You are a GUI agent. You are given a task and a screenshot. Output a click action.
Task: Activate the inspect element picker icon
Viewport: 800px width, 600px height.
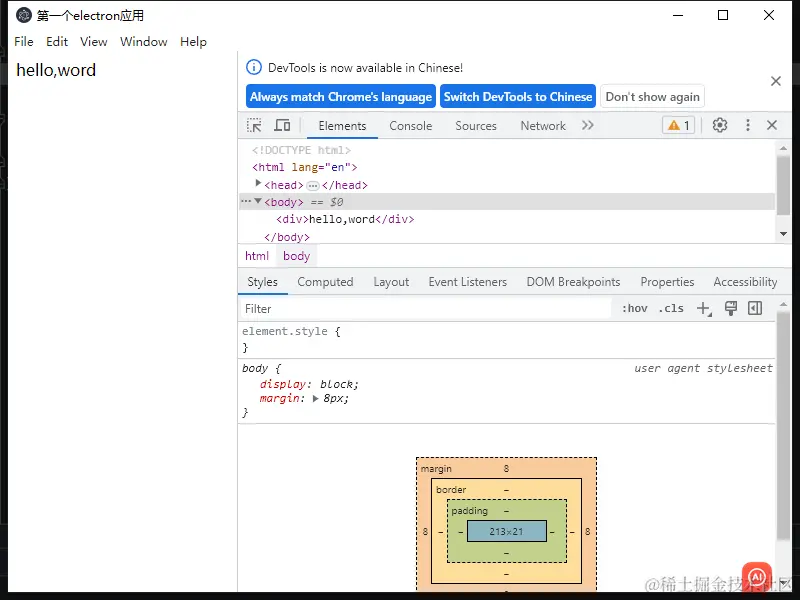(x=254, y=126)
